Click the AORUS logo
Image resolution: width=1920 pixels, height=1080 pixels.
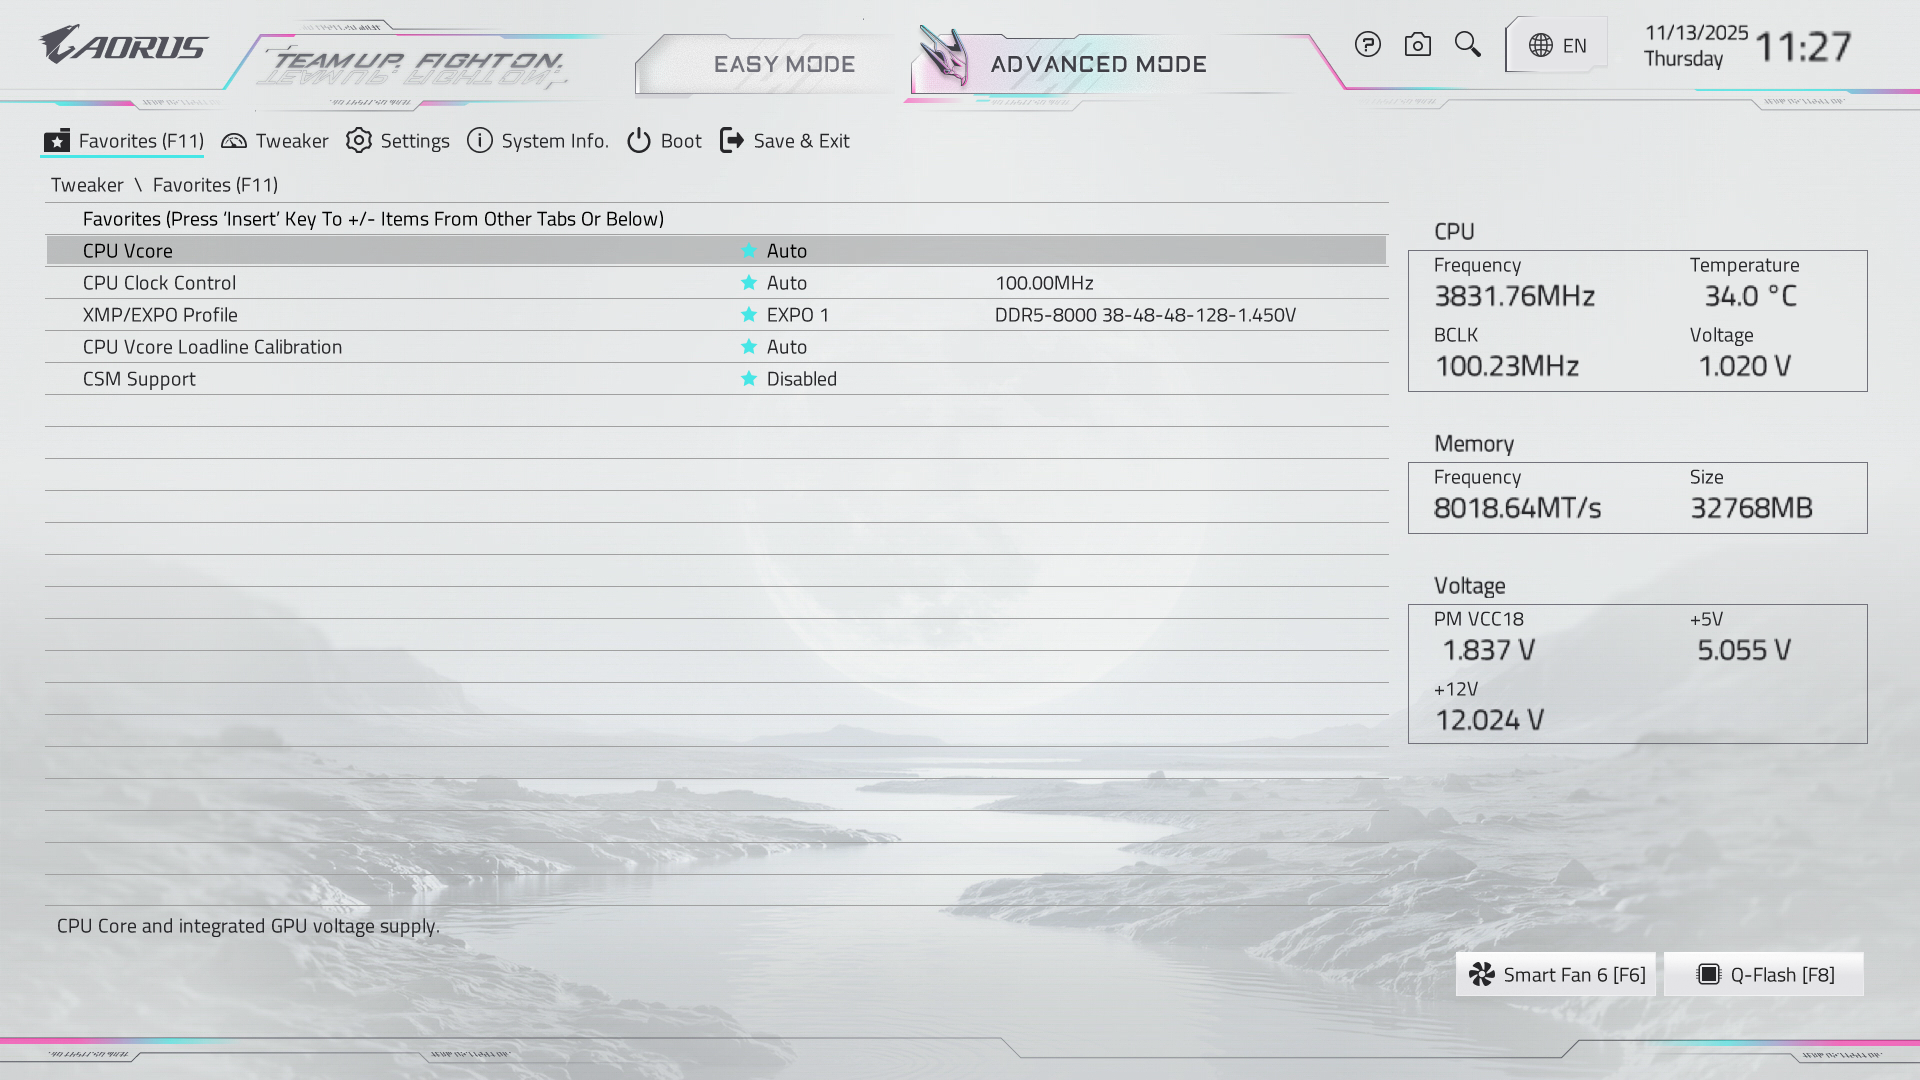click(x=123, y=46)
